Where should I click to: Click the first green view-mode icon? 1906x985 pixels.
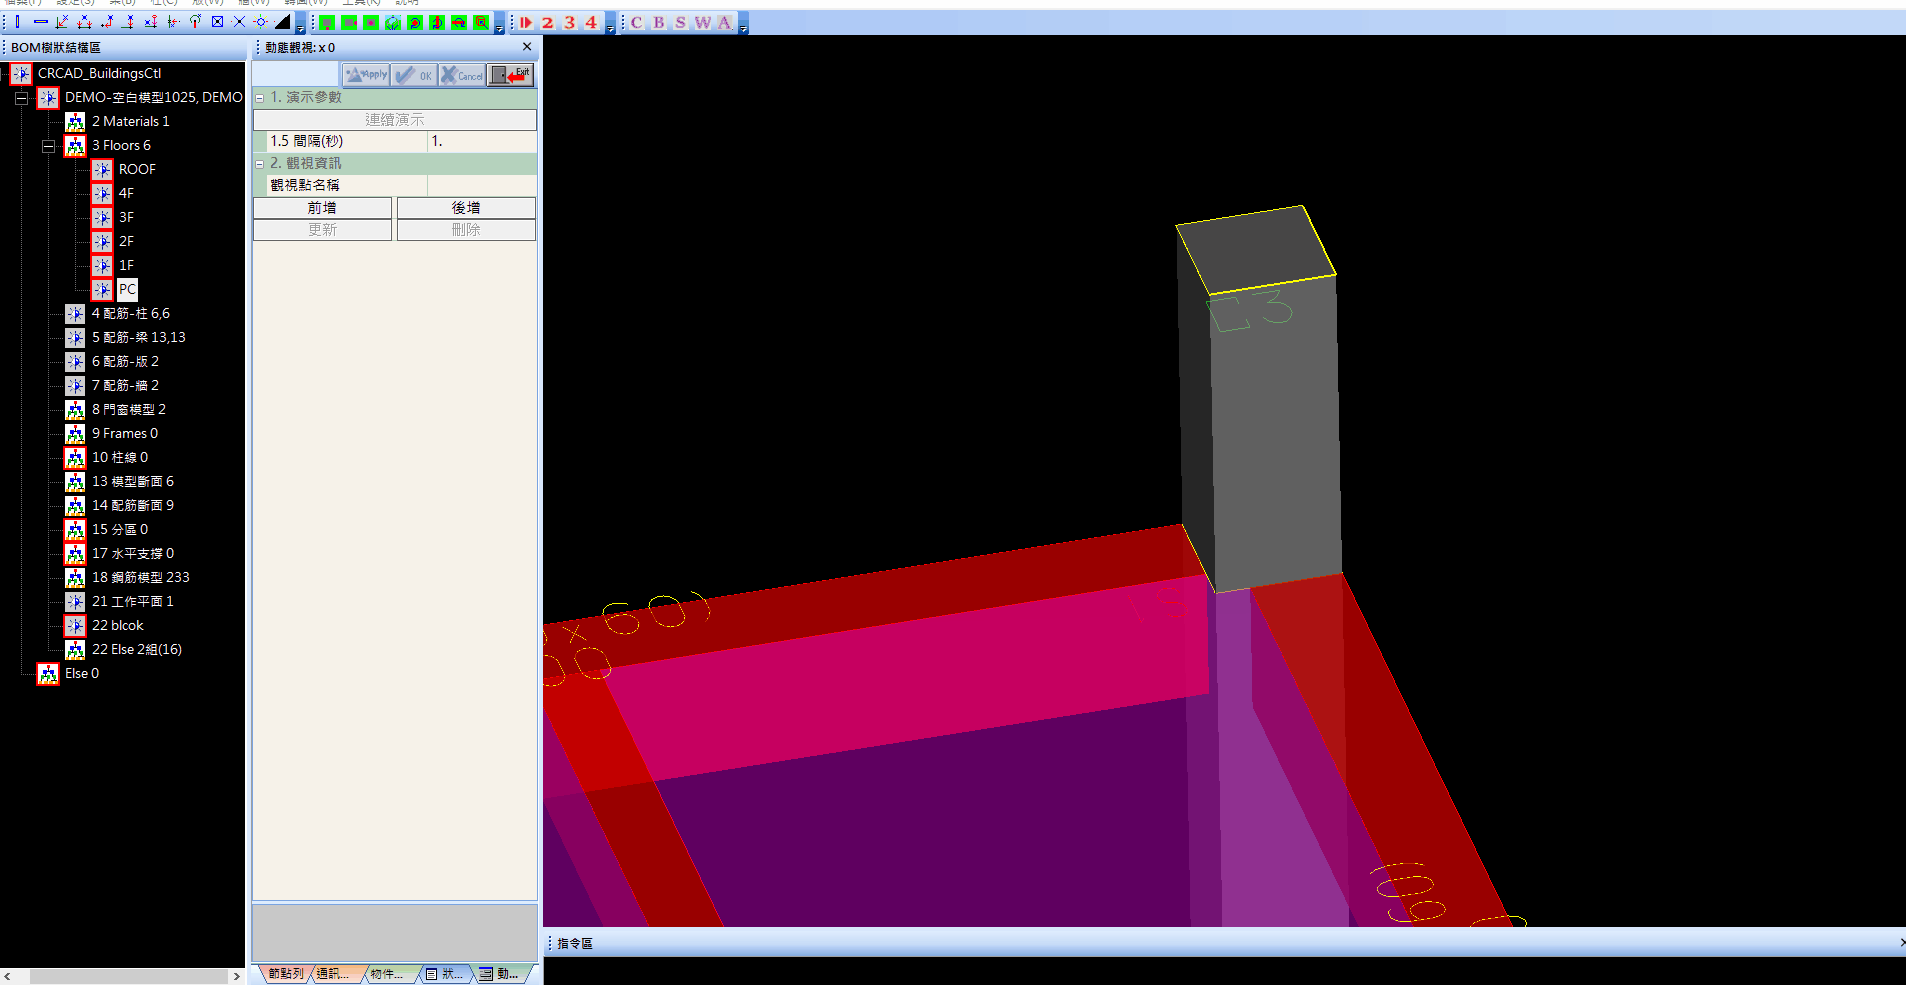pyautogui.click(x=327, y=22)
